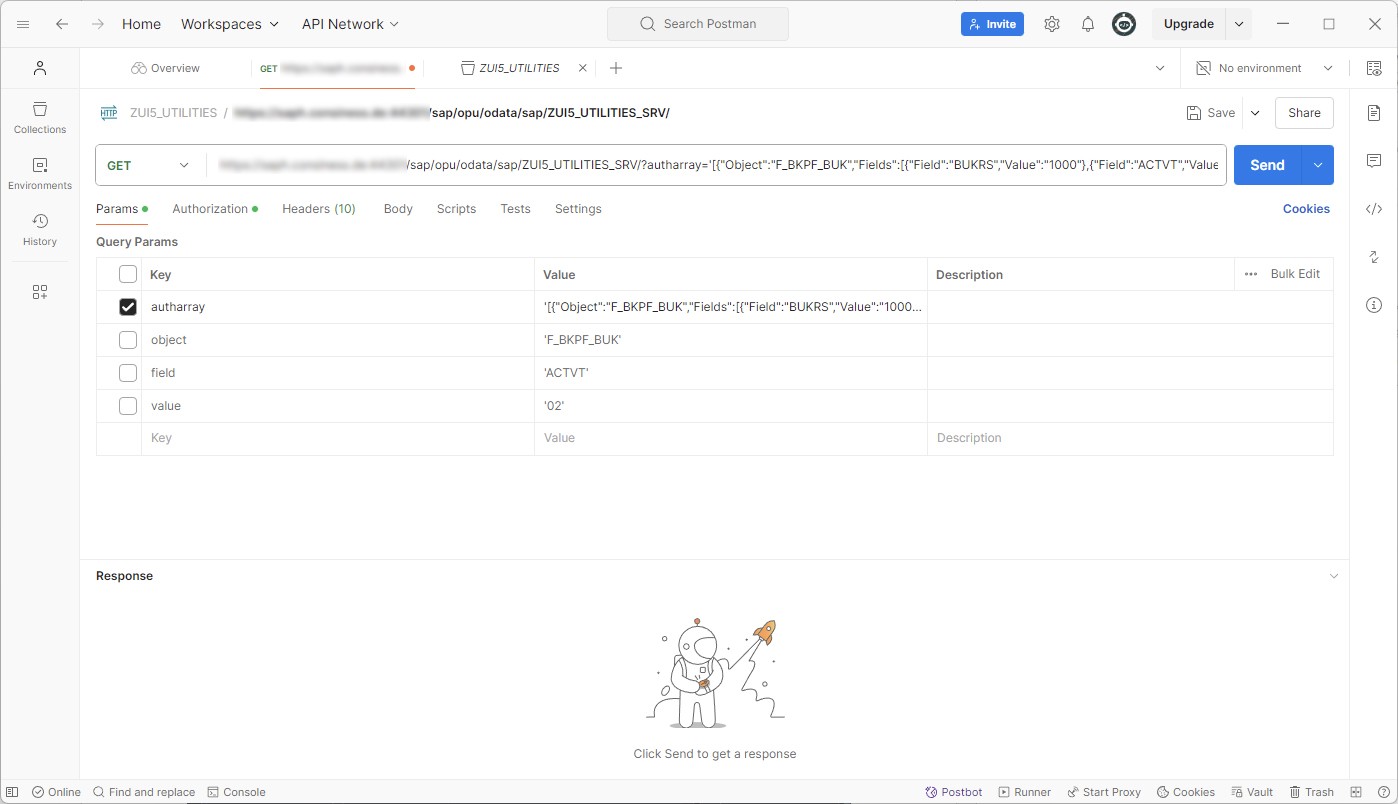Screen dimensions: 1398x804
Task: Open the user avatar menu
Action: (x=1124, y=24)
